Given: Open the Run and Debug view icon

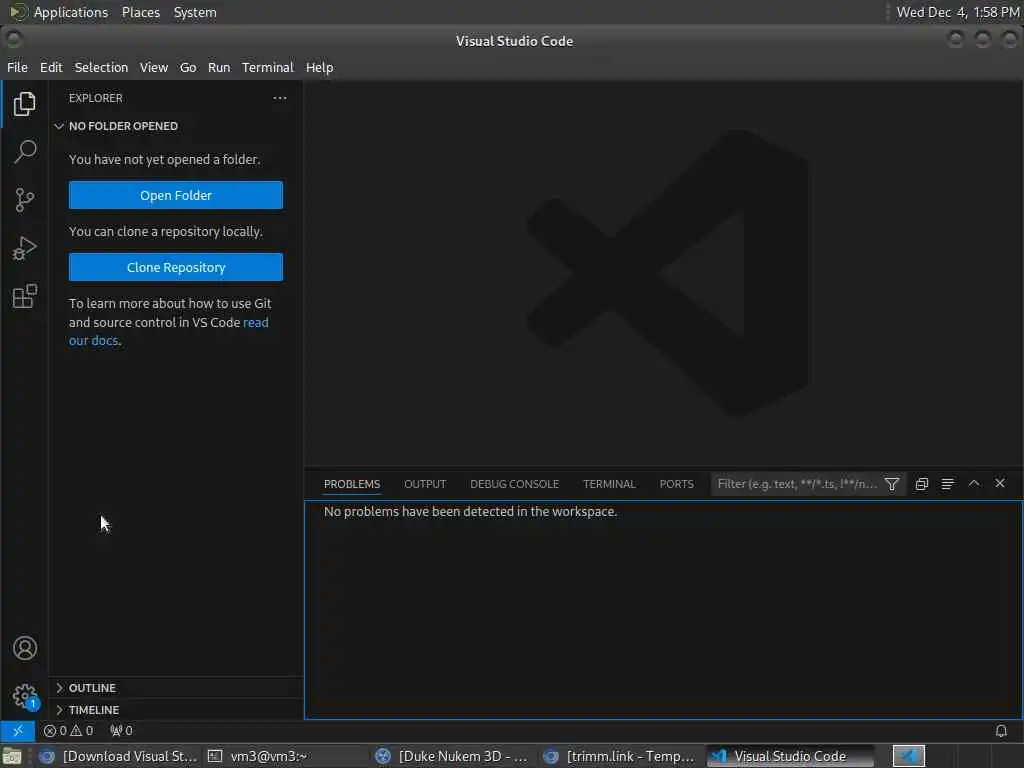Looking at the screenshot, I should coord(24,248).
